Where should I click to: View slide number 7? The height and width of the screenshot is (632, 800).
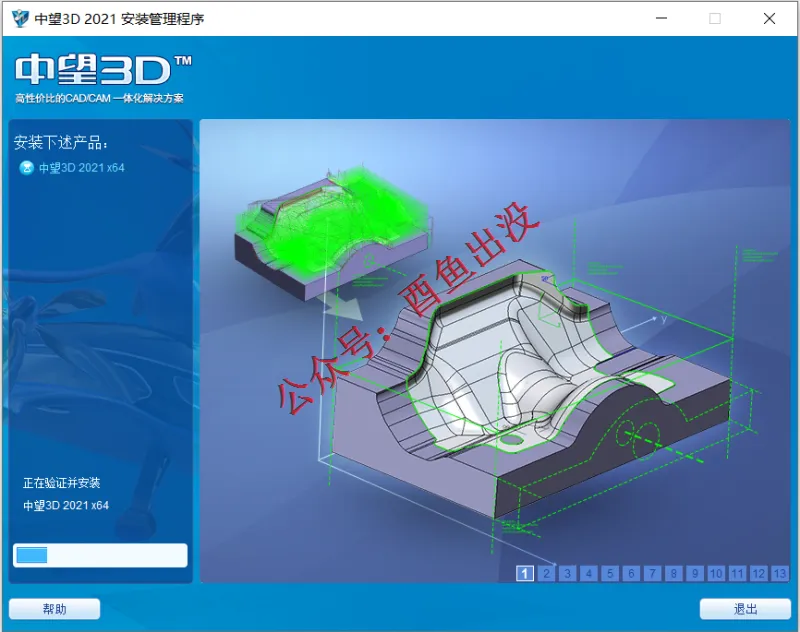tap(653, 573)
